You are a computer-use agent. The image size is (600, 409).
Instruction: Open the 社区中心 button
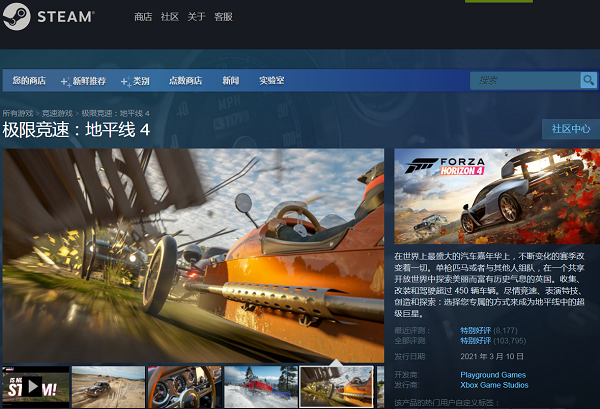click(571, 129)
